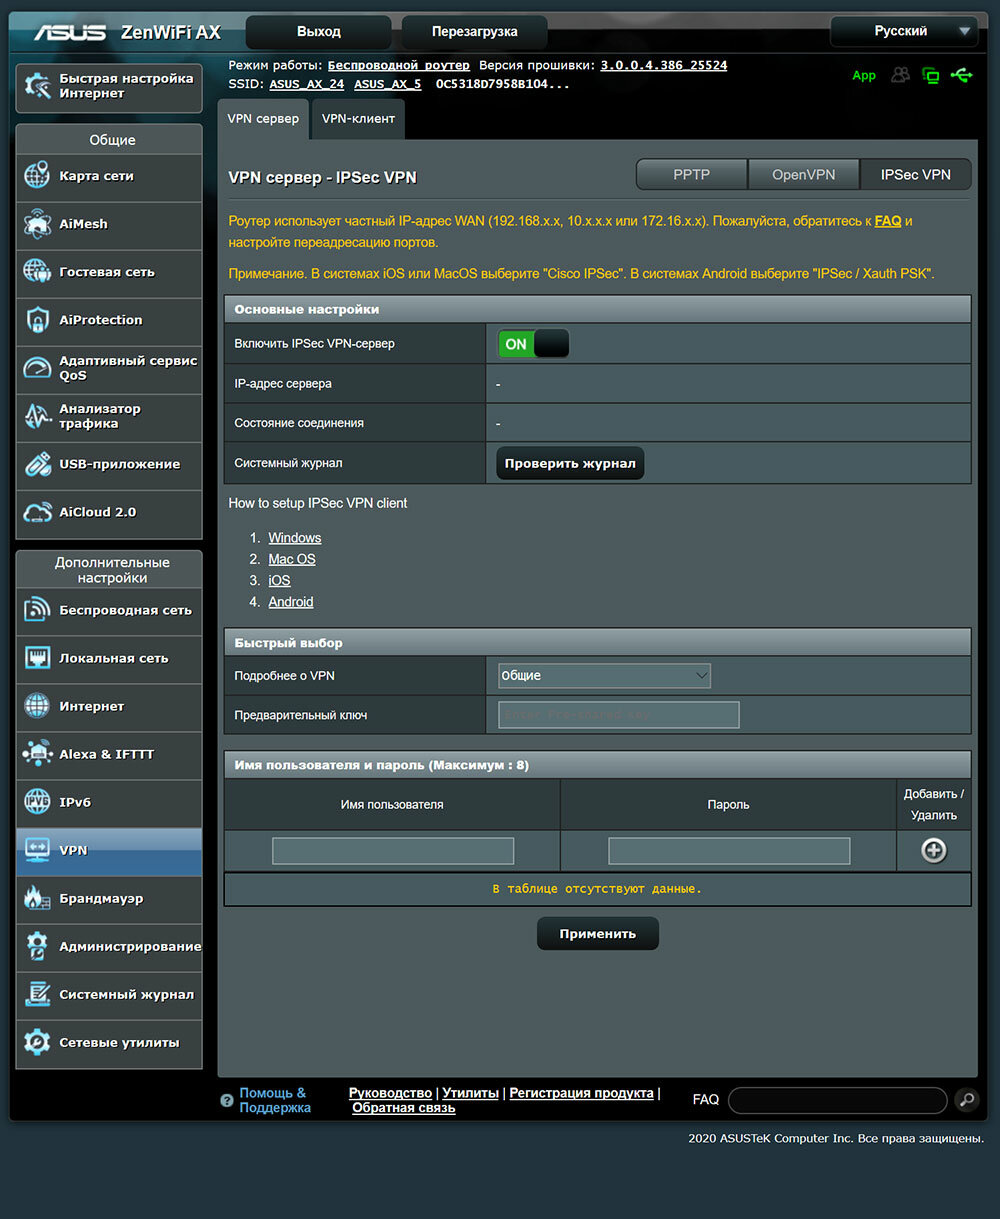Click the AiMesh sidebar icon
Viewport: 1000px width, 1219px height.
tap(37, 224)
